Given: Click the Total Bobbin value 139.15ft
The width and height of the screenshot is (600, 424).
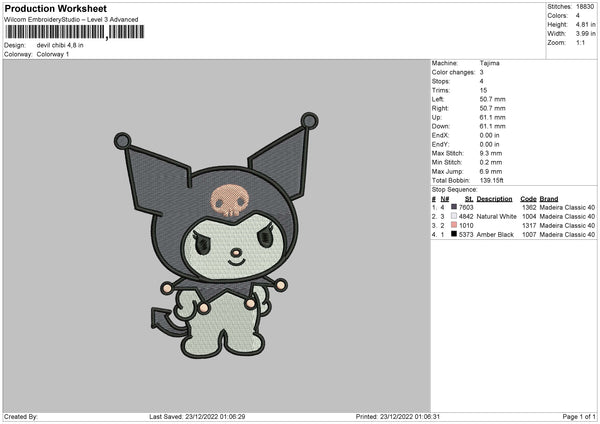Looking at the screenshot, I should tap(492, 180).
